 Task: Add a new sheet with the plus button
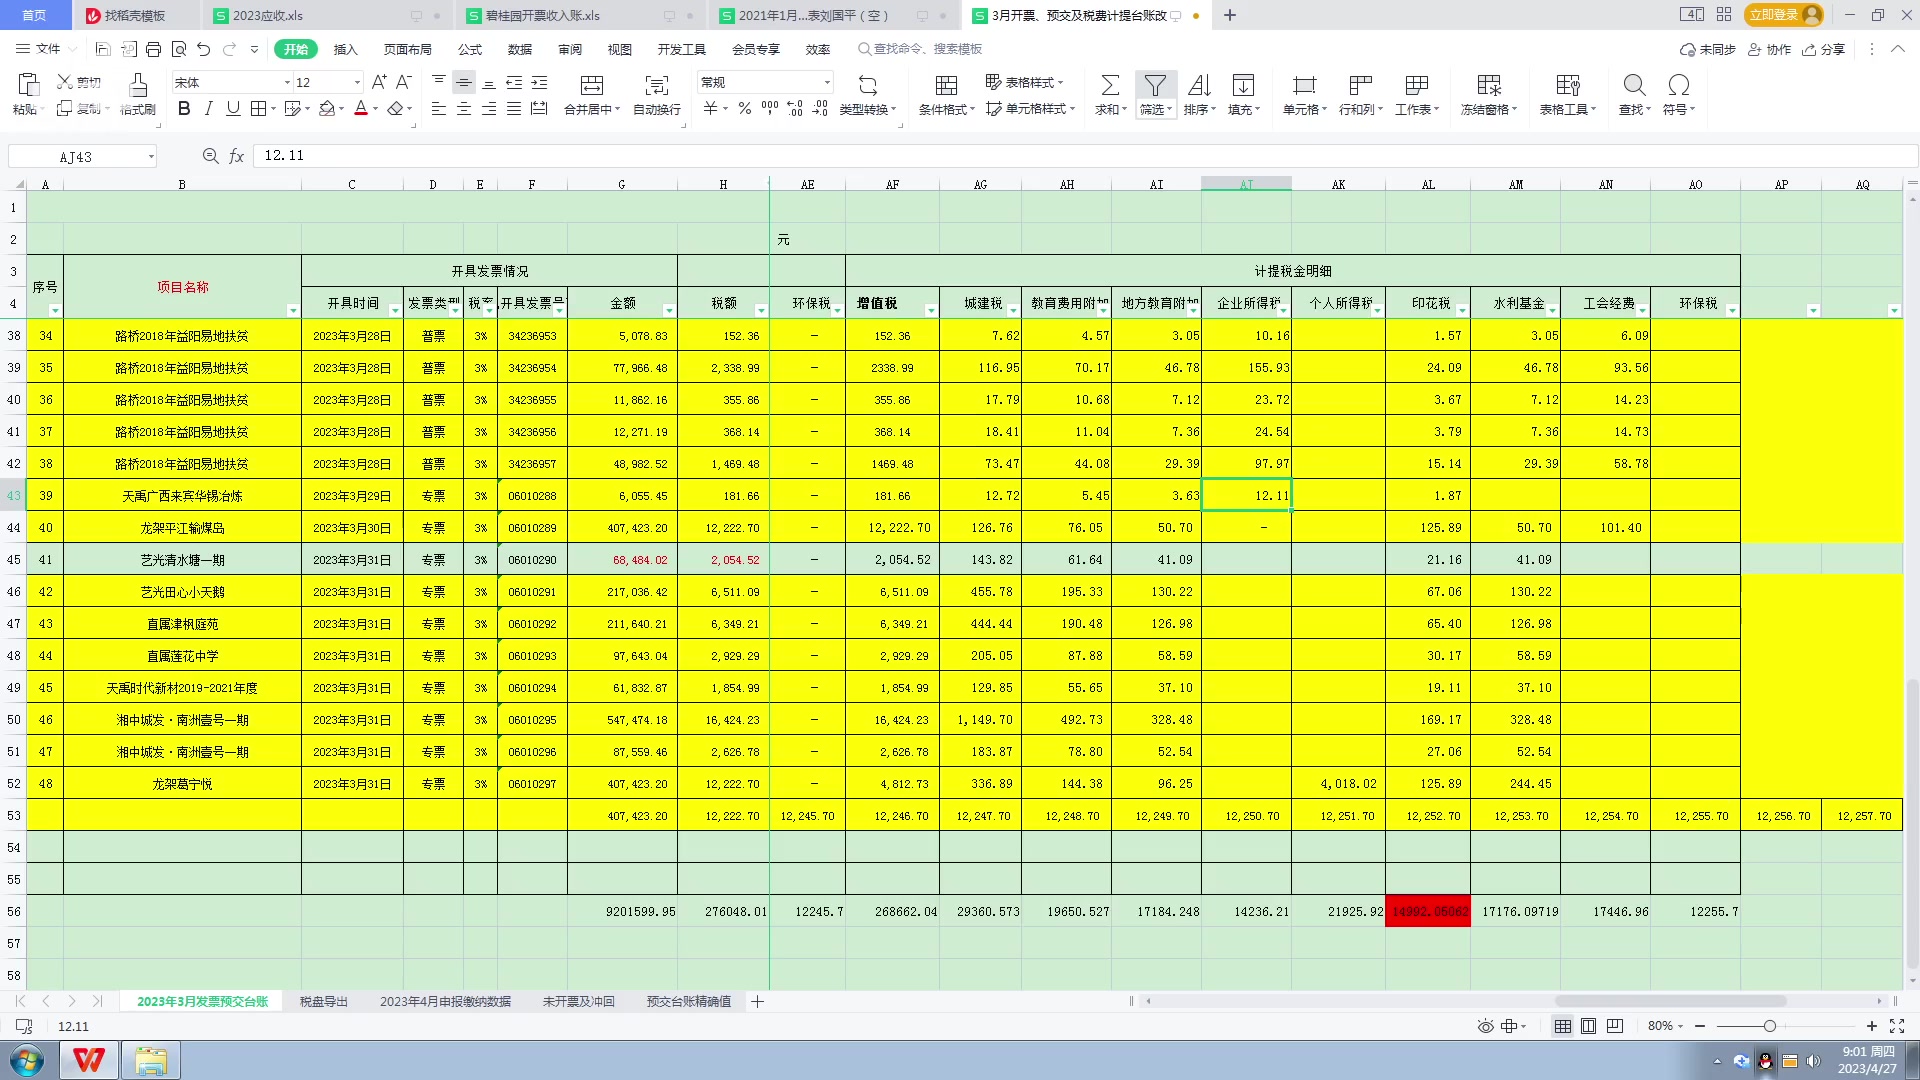(x=758, y=1001)
